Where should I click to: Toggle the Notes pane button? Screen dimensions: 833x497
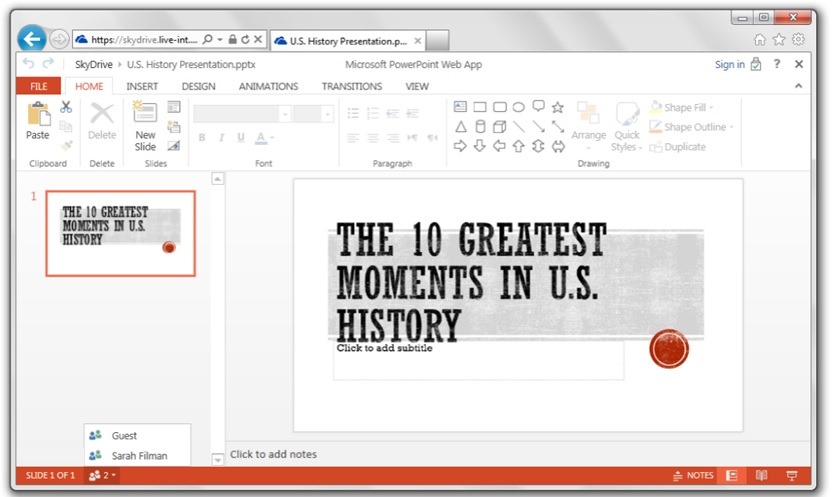[x=694, y=476]
